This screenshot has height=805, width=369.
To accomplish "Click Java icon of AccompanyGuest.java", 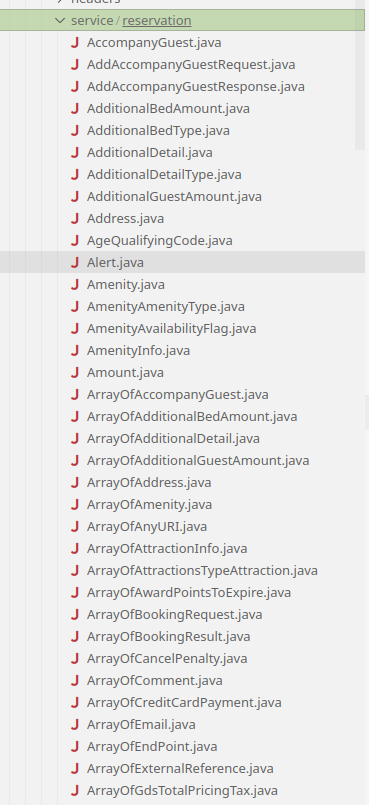I will pos(75,43).
